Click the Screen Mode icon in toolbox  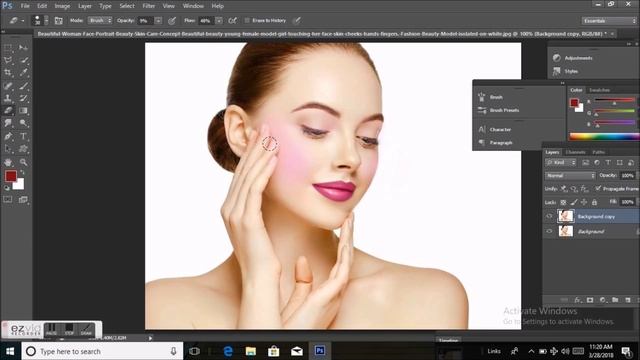(23, 199)
